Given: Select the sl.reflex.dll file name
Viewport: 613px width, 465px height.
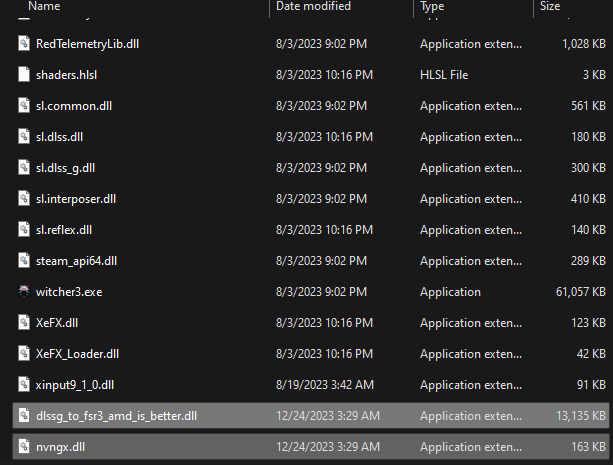Looking at the screenshot, I should pyautogui.click(x=64, y=230).
